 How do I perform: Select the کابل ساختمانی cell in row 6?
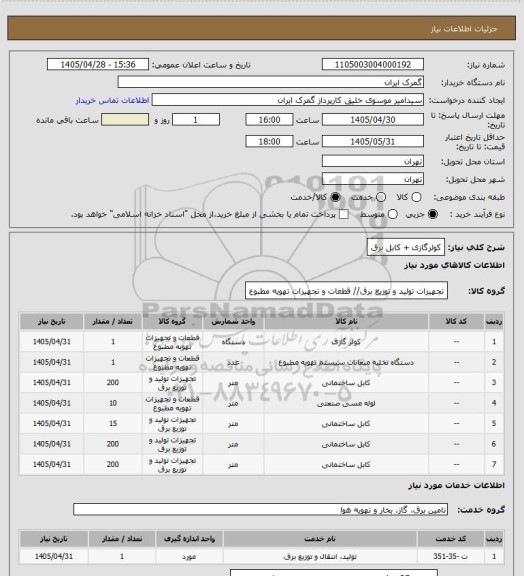(346, 444)
